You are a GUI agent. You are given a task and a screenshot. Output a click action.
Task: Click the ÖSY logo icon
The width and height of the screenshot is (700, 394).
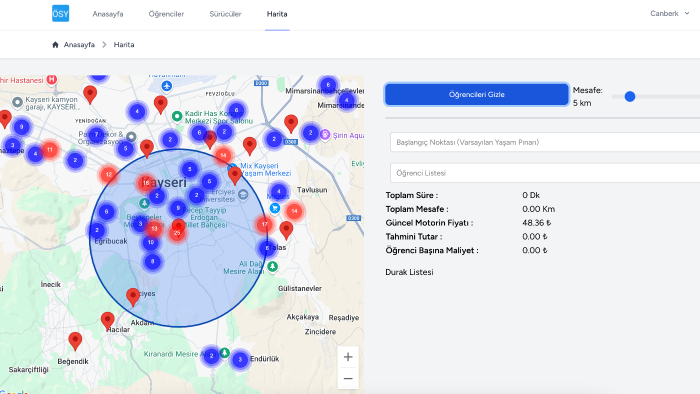[60, 13]
